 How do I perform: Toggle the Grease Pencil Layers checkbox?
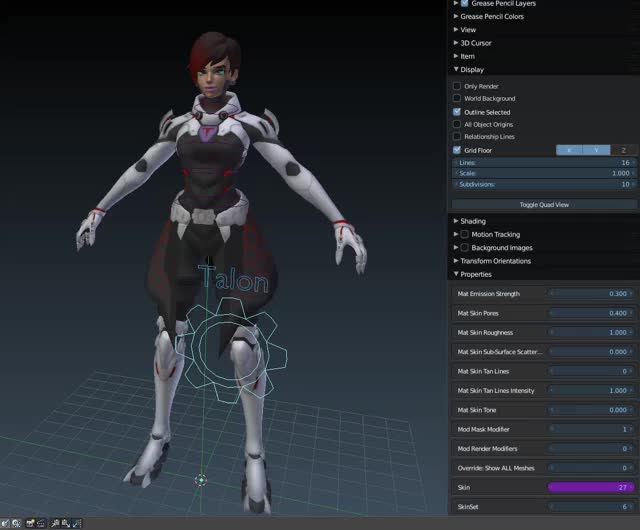[464, 3]
